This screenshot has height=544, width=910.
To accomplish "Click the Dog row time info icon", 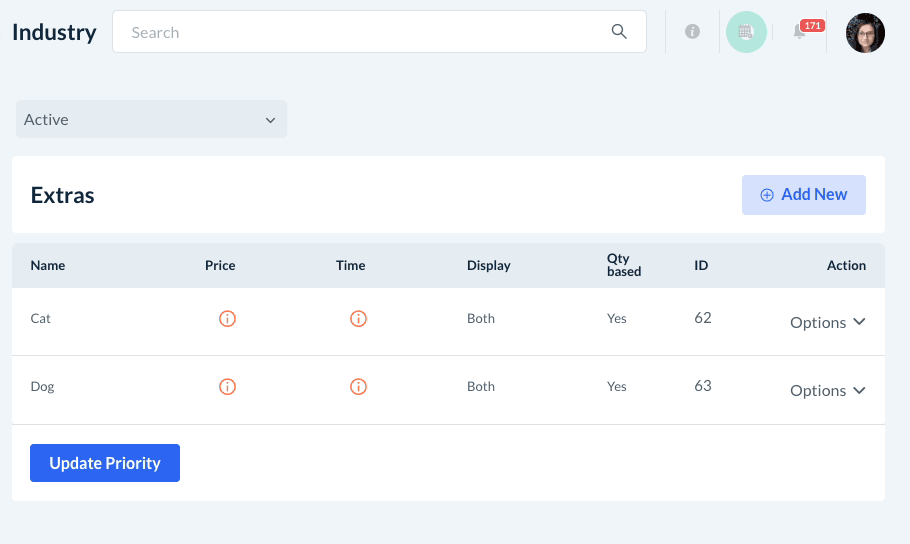I will [358, 387].
